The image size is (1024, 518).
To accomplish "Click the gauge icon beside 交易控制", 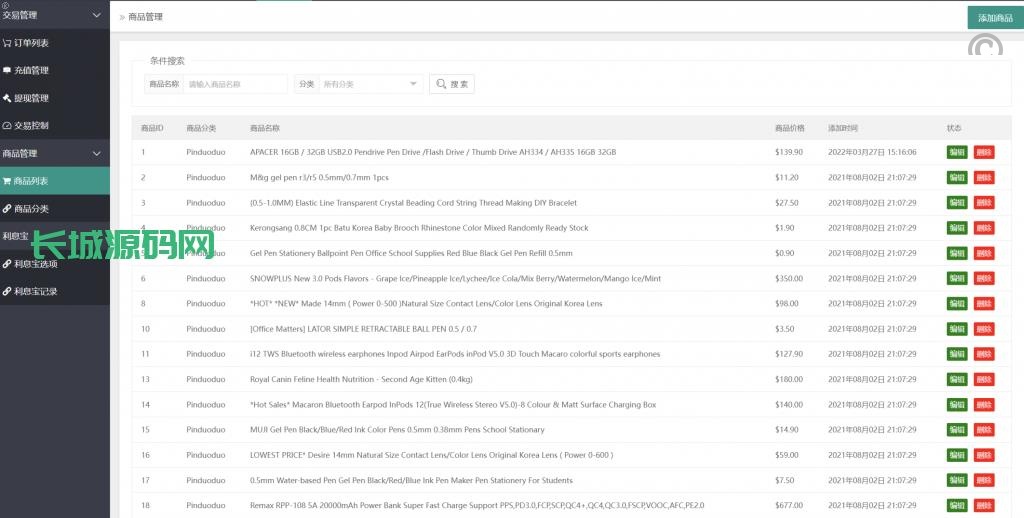I will pyautogui.click(x=7, y=126).
